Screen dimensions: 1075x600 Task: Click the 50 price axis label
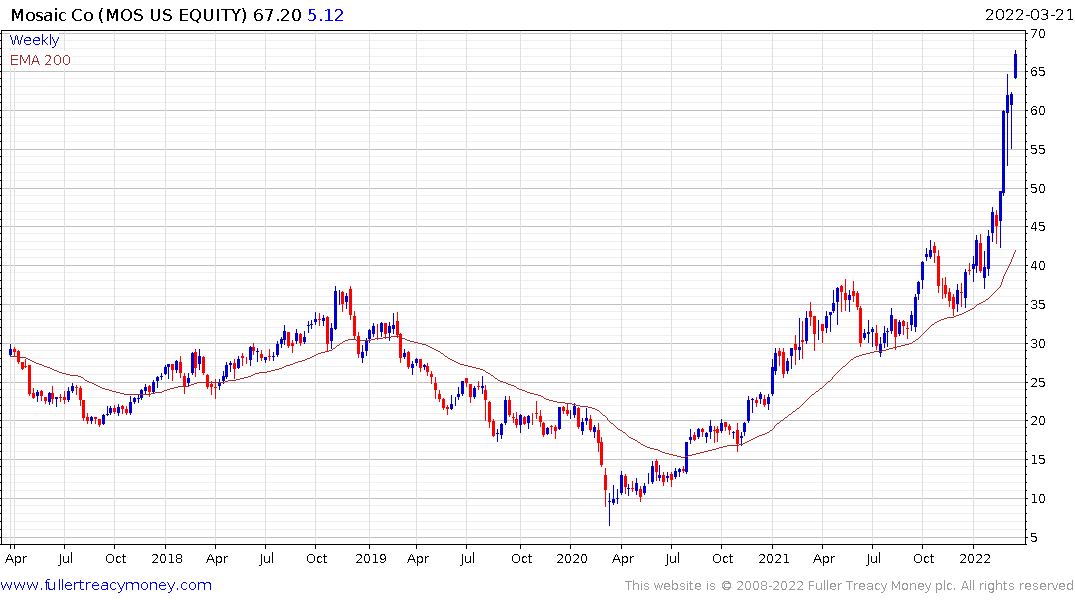point(1038,189)
